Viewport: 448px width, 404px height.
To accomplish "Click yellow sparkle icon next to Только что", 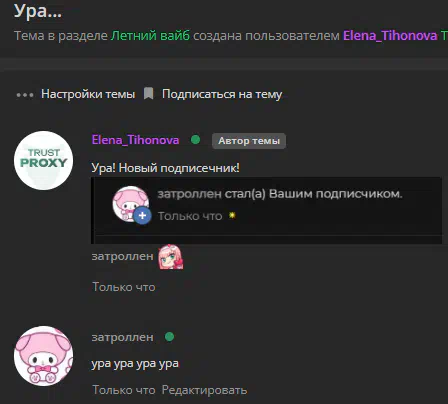I will point(232,215).
